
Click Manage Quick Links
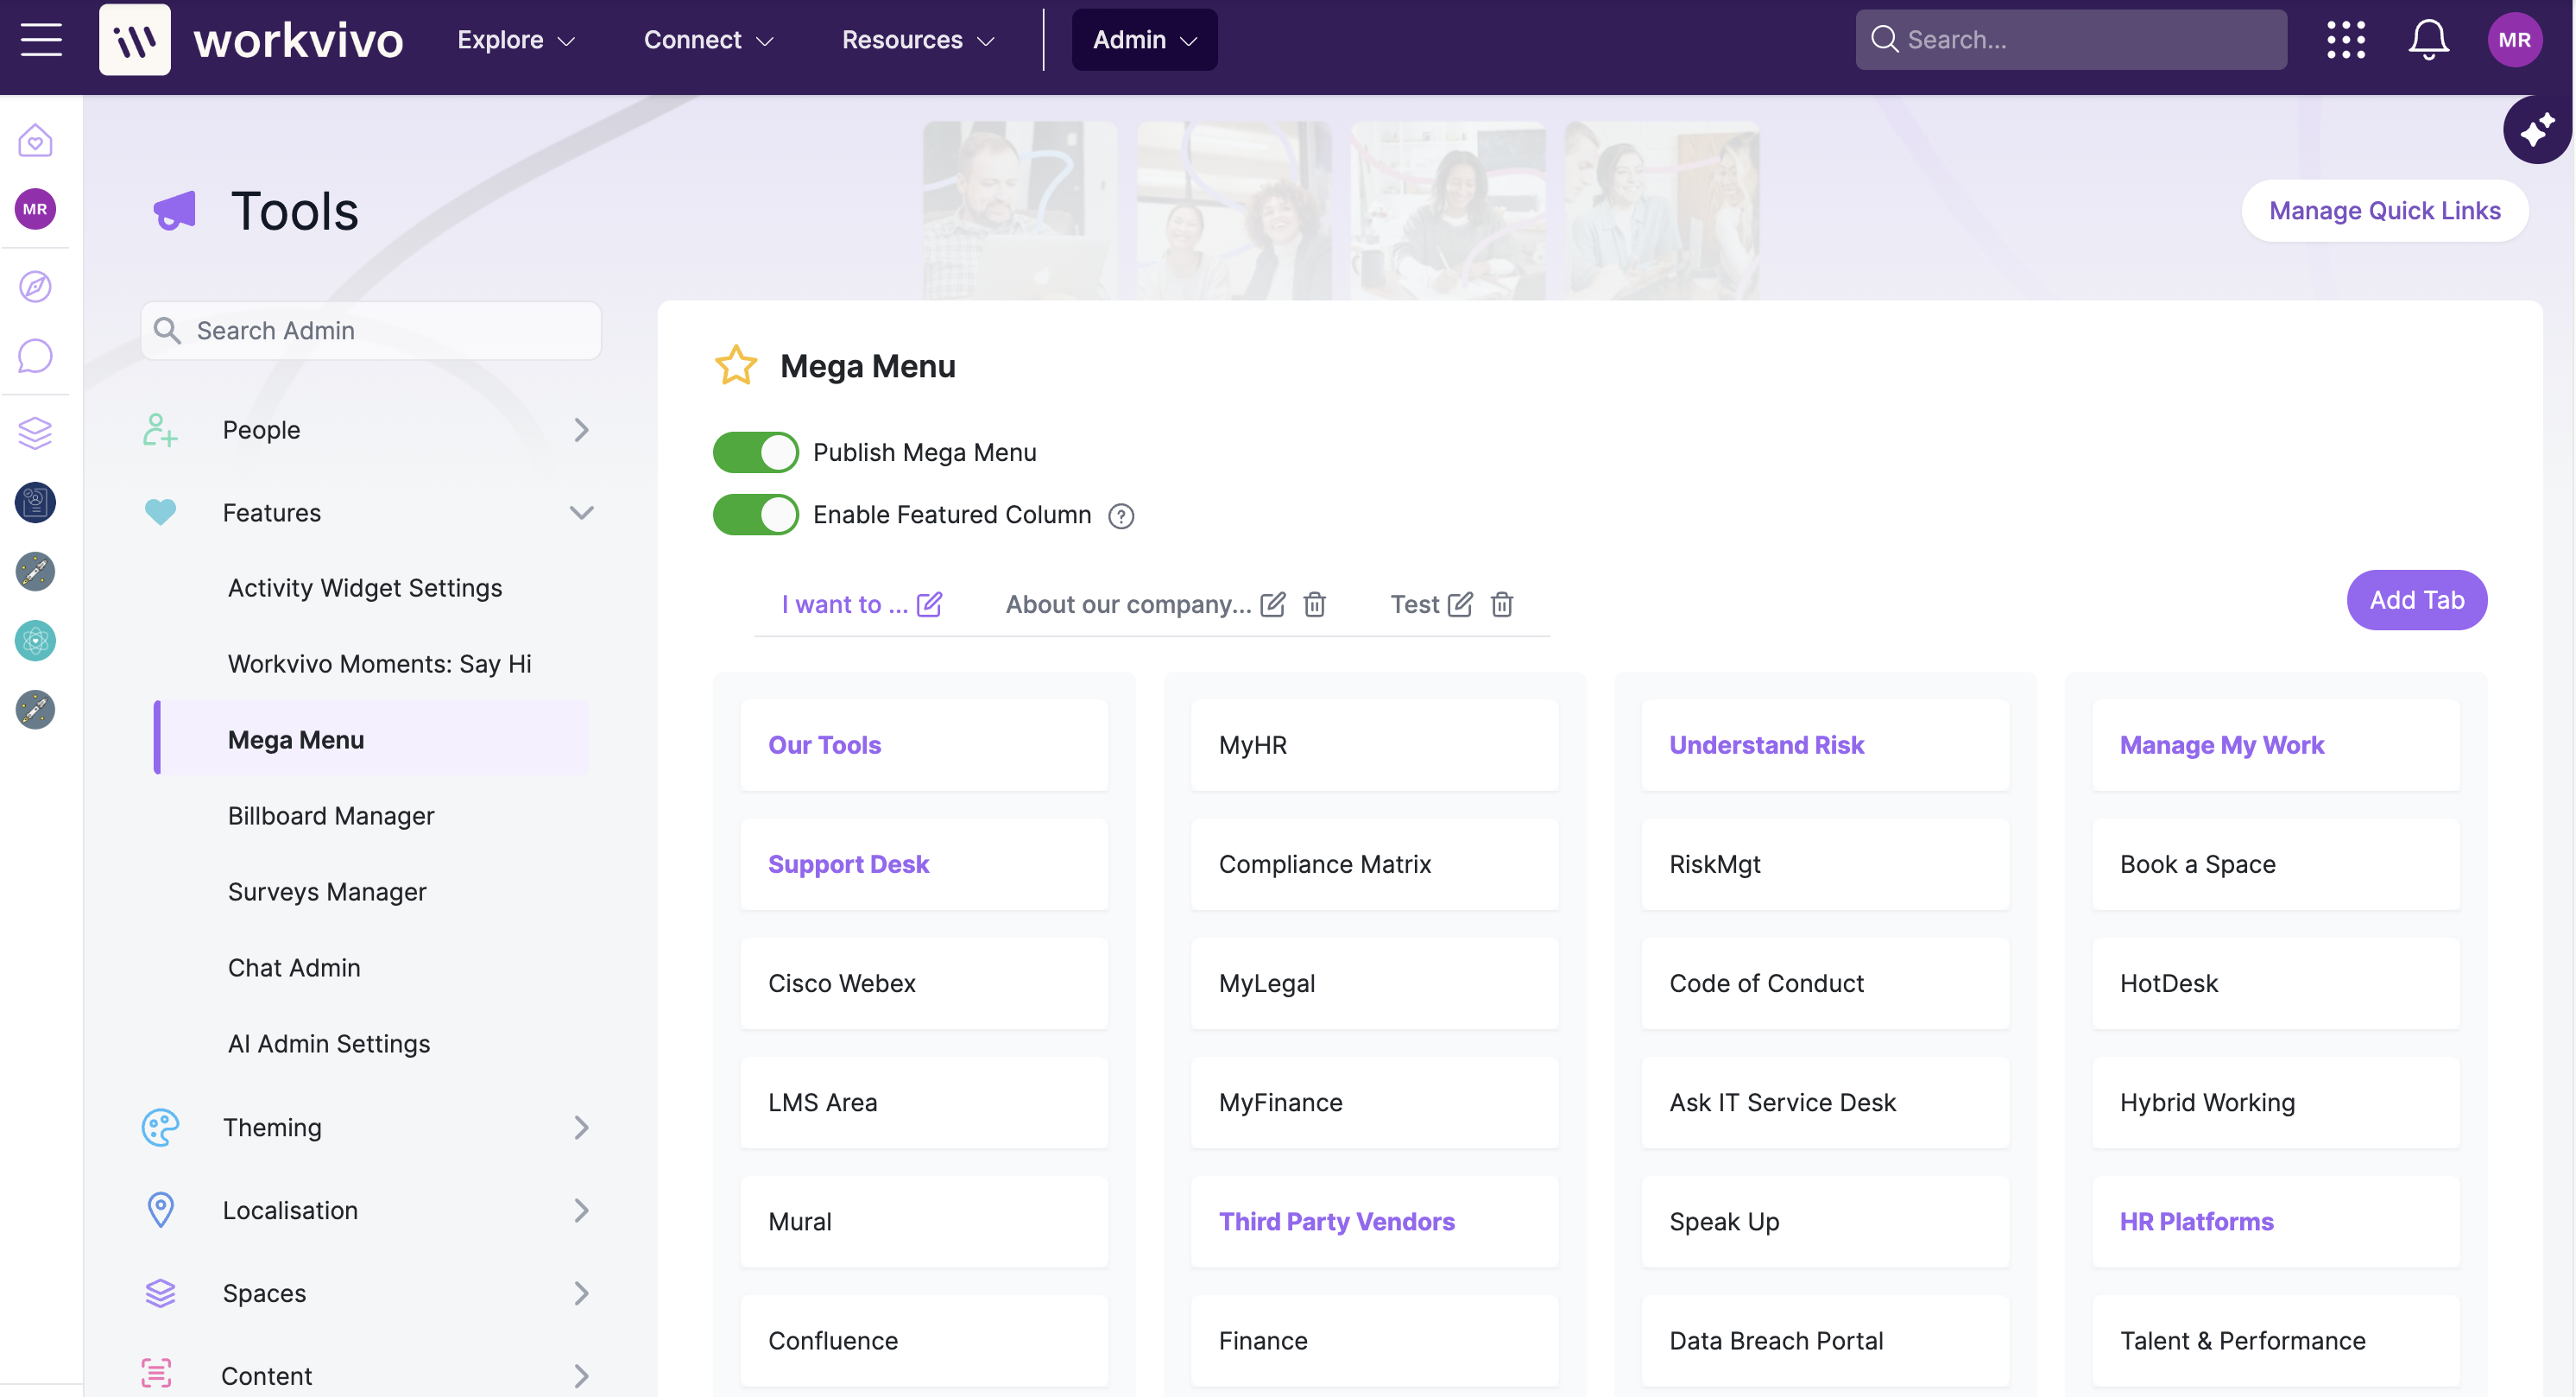2384,211
